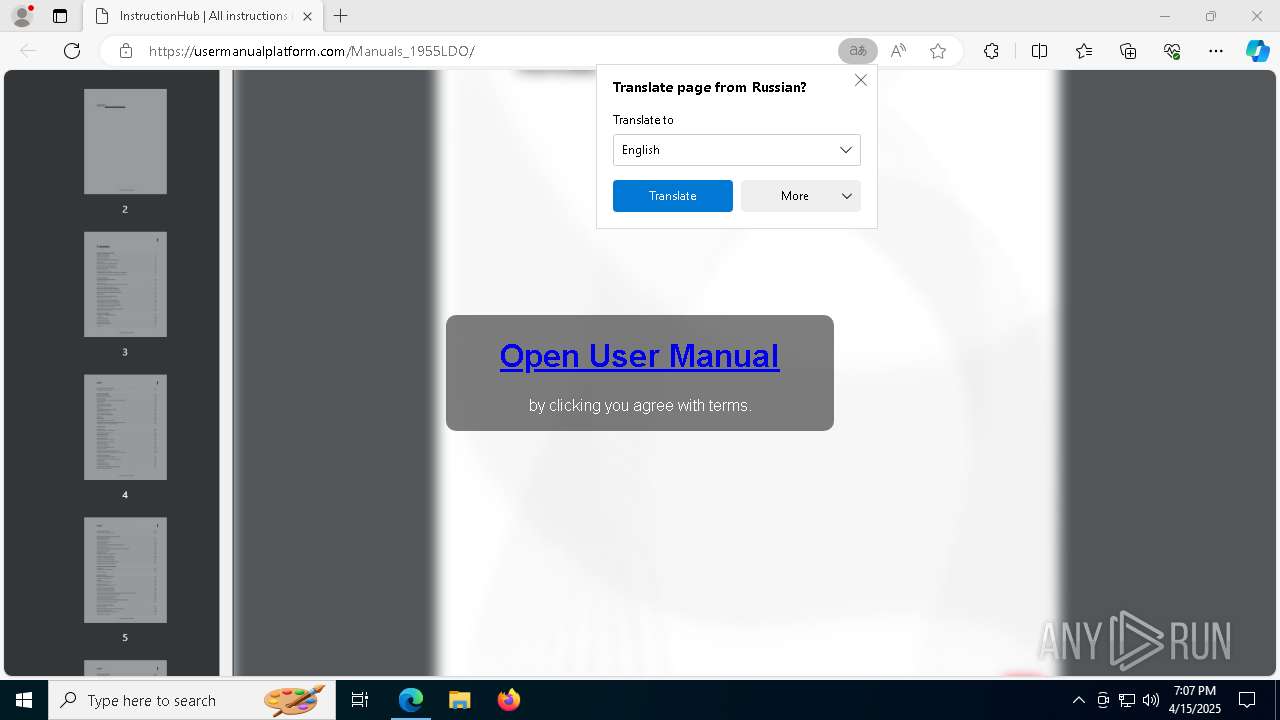Open the Edge profile avatar icon
This screenshot has width=1280, height=720.
pos(22,16)
